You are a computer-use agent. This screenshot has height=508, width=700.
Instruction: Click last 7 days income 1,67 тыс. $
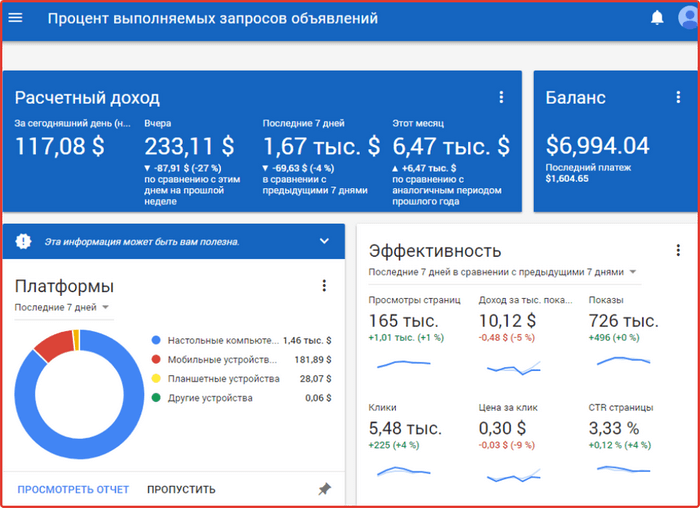[x=321, y=146]
